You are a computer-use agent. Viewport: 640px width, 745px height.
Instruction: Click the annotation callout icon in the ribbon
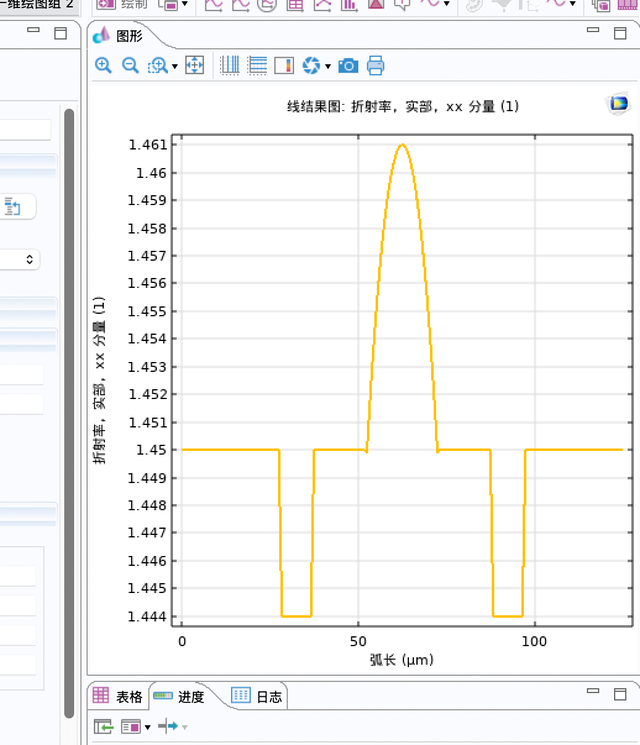(402, 4)
